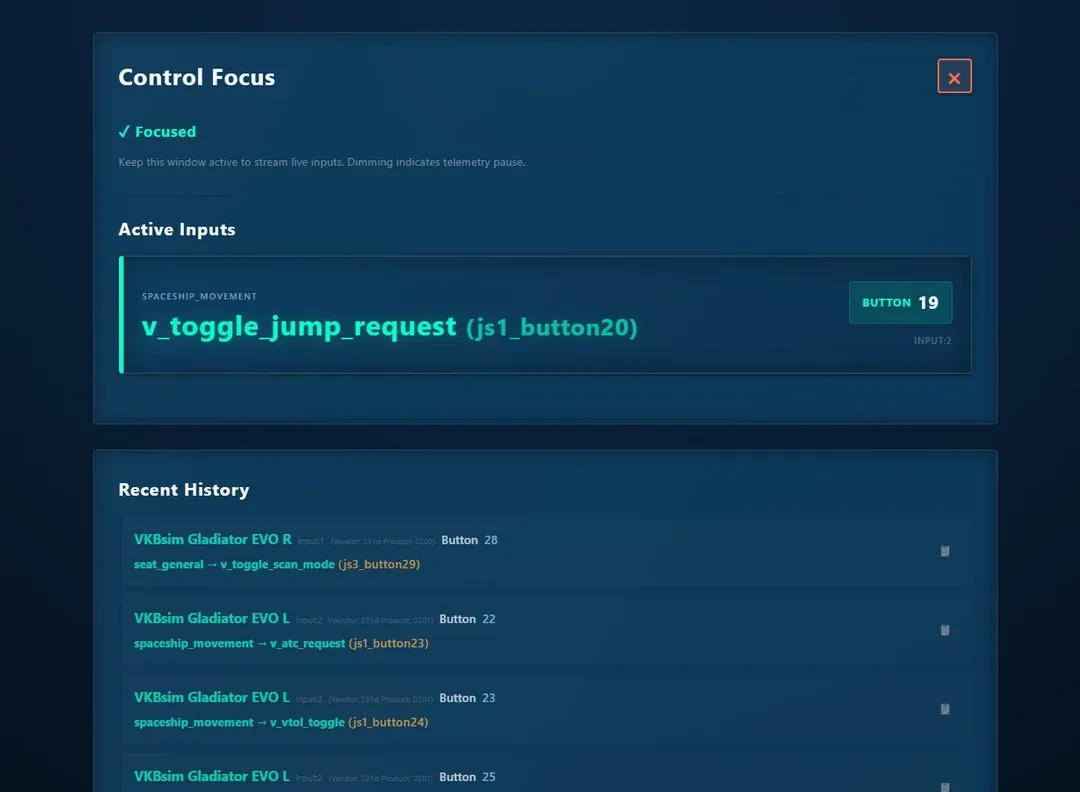
Task: Click the js1_button23 binding link
Action: (x=388, y=643)
